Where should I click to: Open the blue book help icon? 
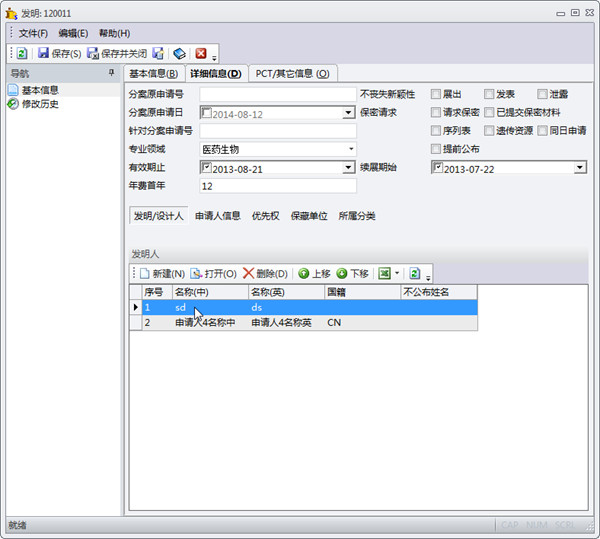(179, 53)
